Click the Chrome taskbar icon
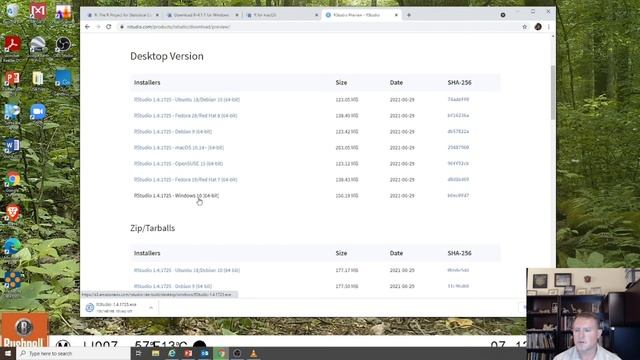The width and height of the screenshot is (640, 360). (x=221, y=353)
